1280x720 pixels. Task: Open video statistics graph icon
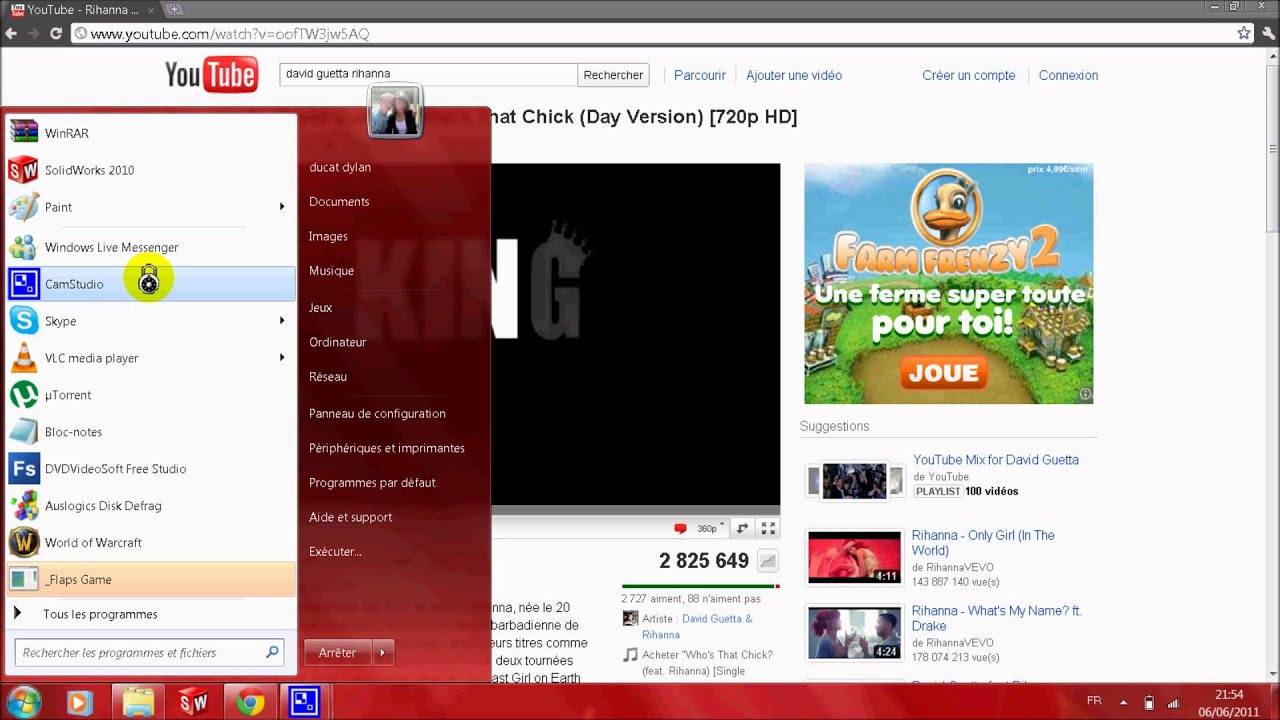tap(768, 561)
